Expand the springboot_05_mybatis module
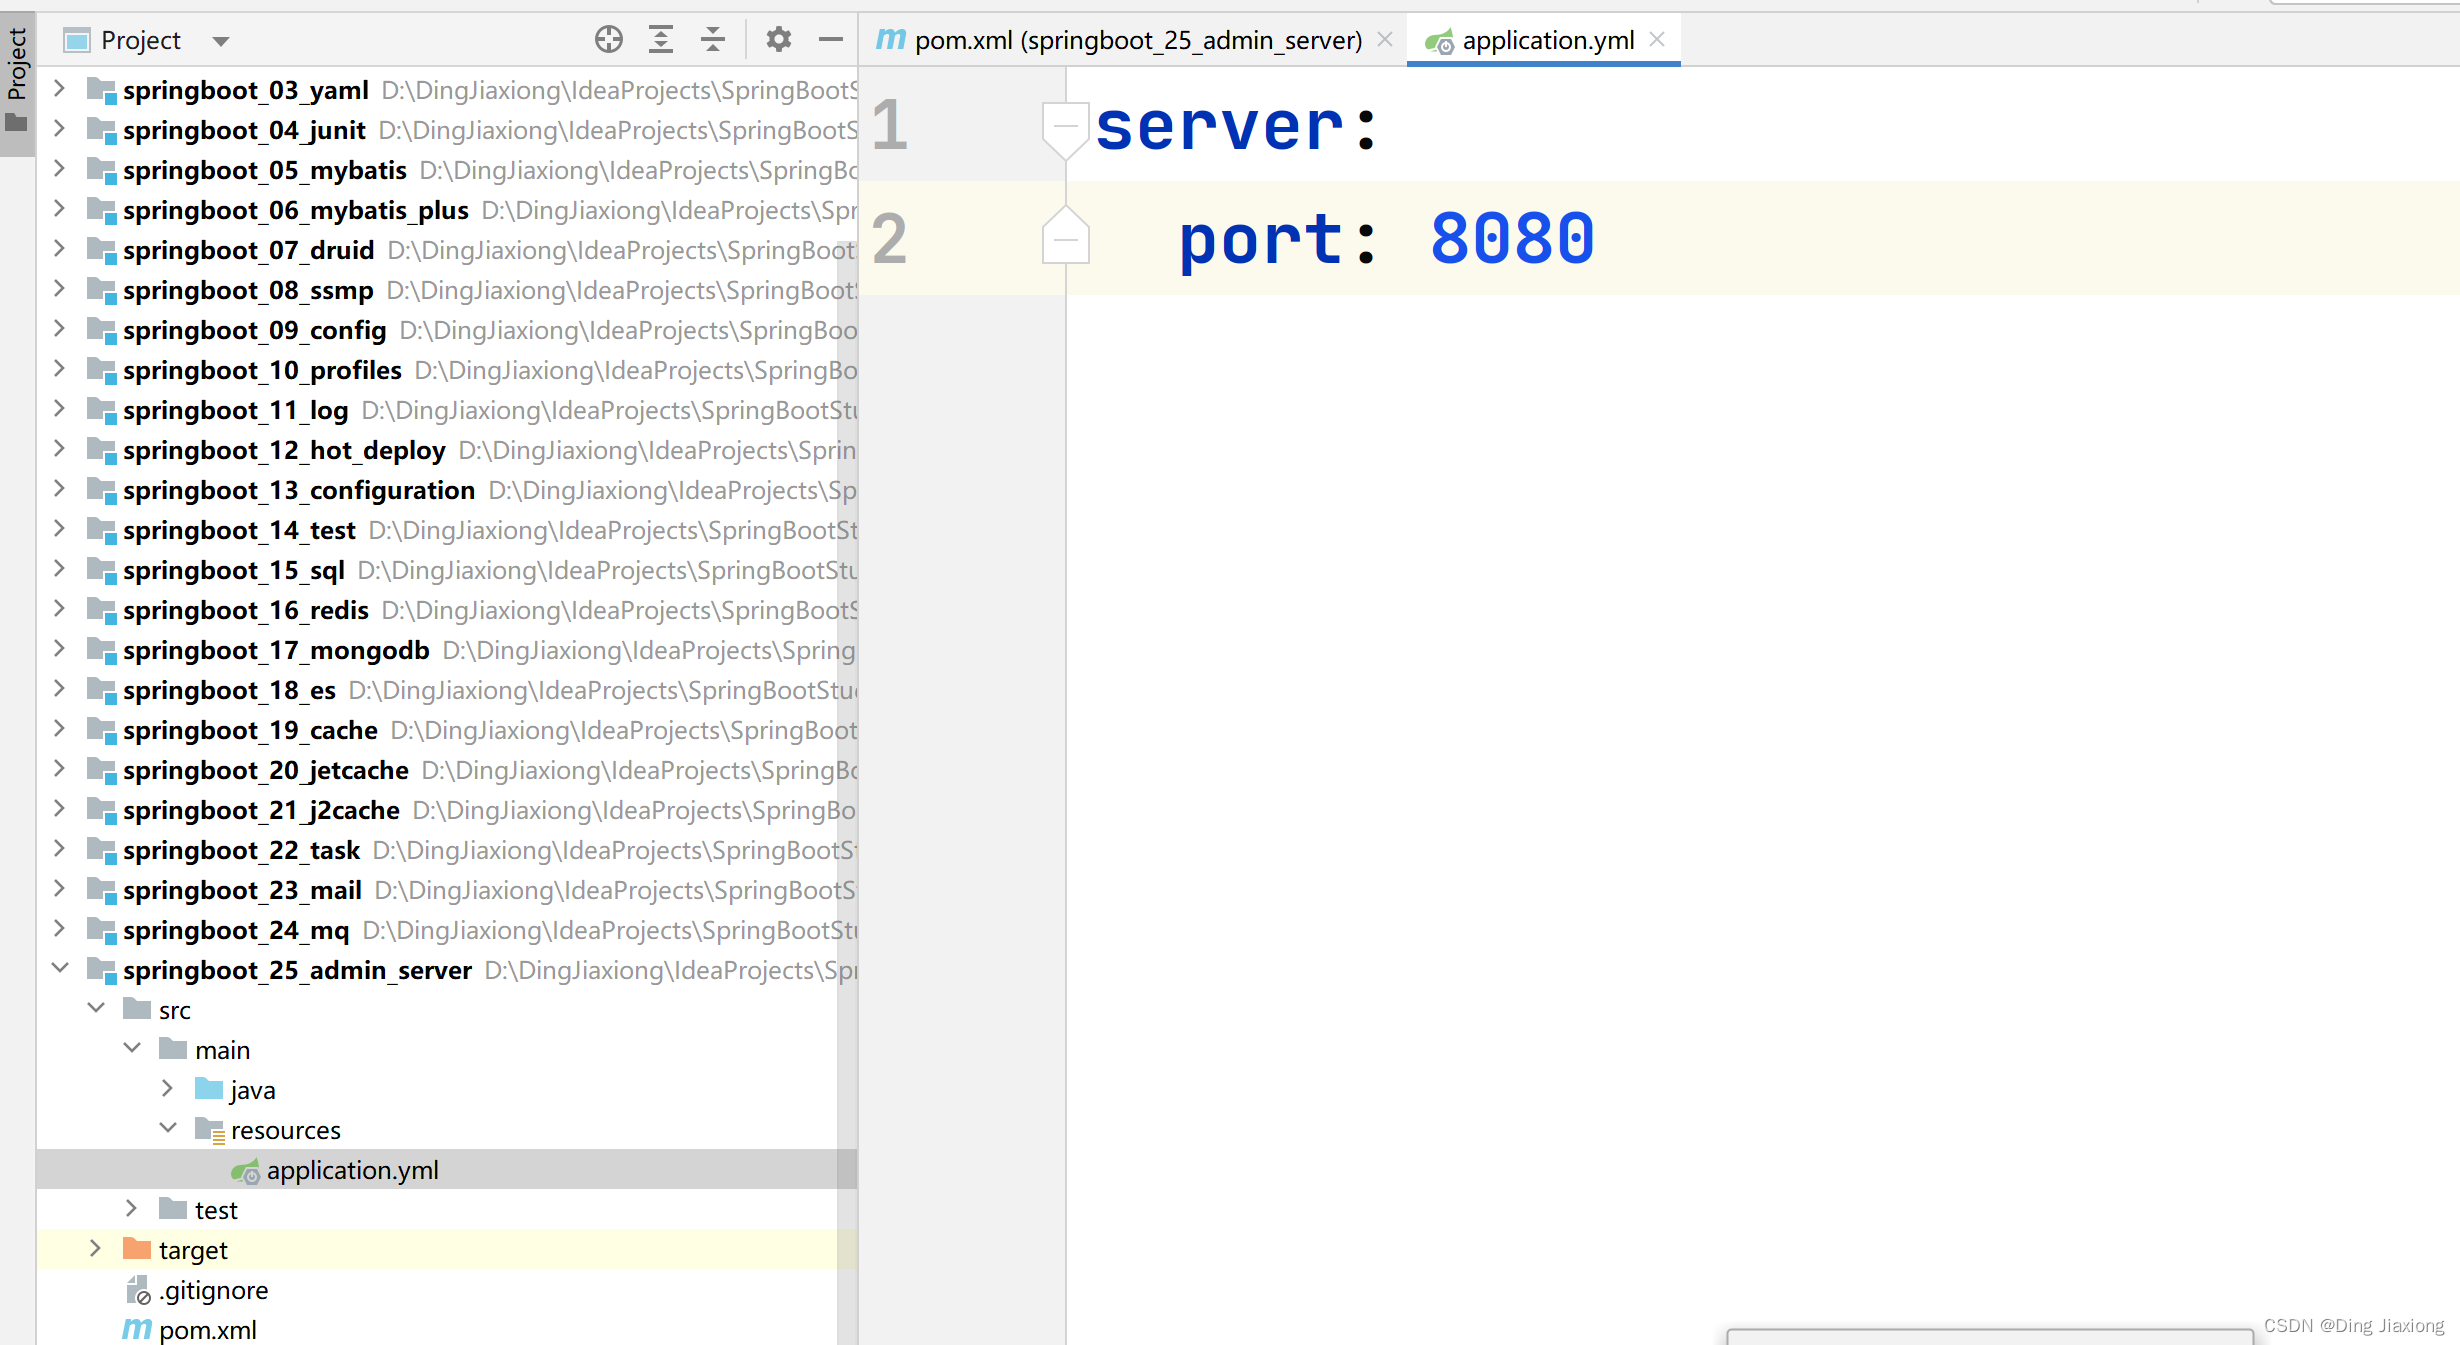 click(59, 168)
